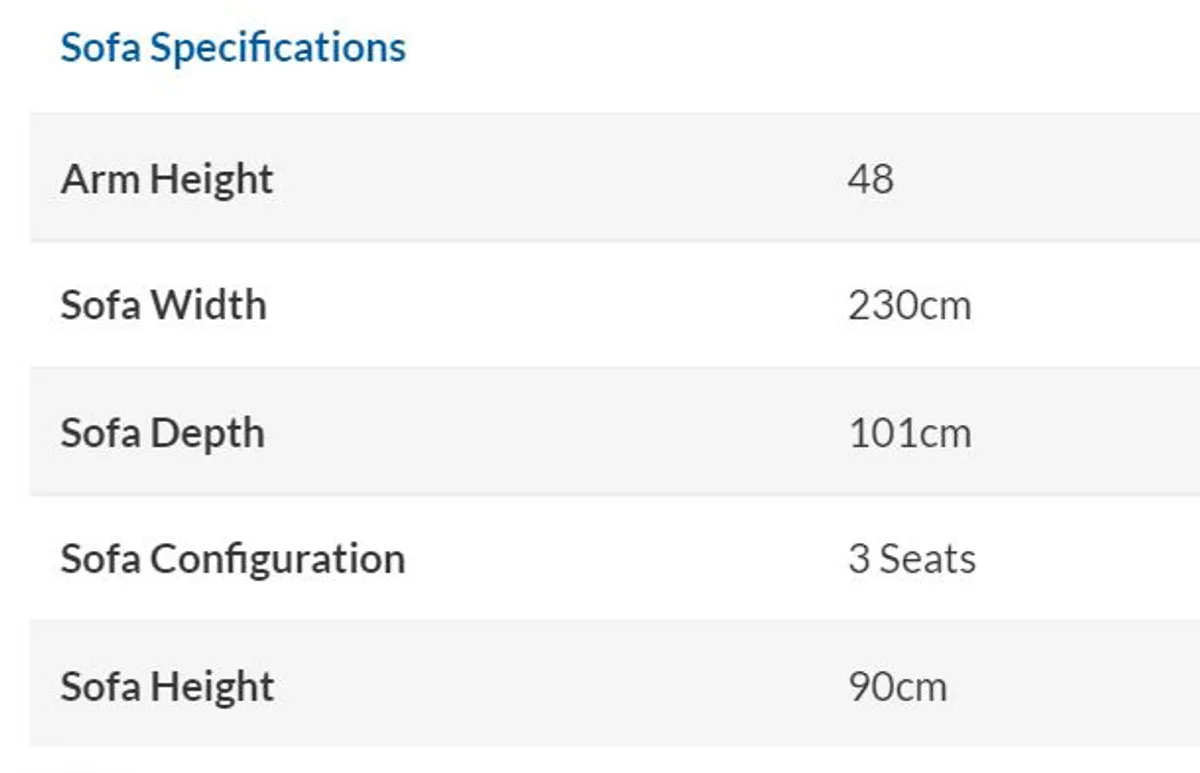Click the 101cm depth value
The width and height of the screenshot is (1200, 773).
point(909,433)
